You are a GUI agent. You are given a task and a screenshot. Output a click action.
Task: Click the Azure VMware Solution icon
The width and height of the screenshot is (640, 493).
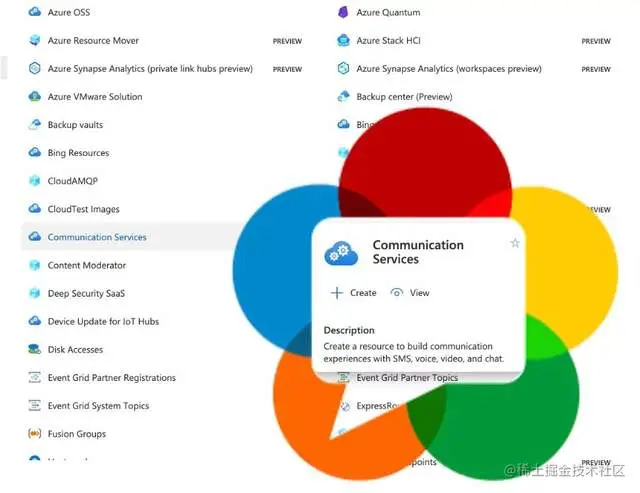(x=35, y=96)
